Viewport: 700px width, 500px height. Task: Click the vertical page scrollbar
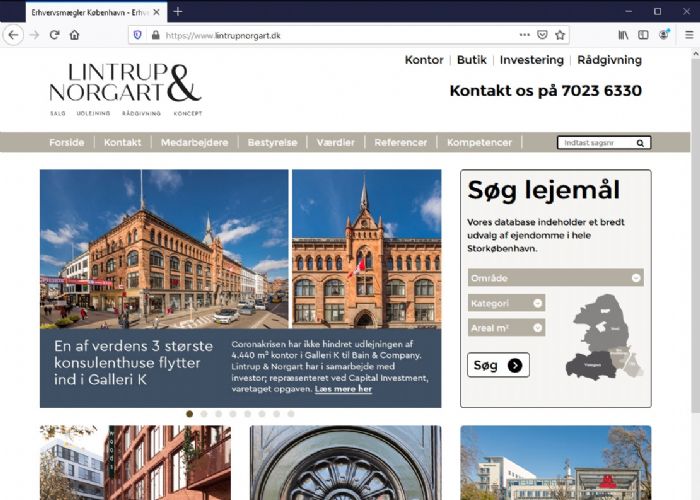coord(696,236)
